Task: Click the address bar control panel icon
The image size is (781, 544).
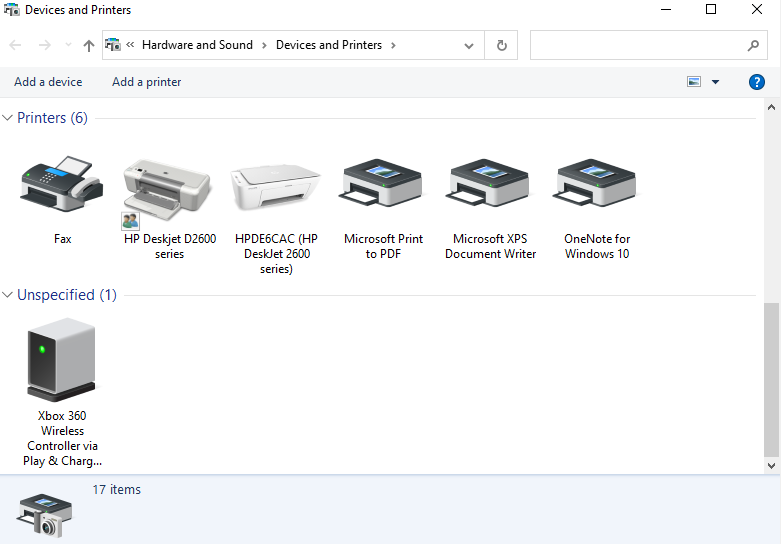Action: click(113, 45)
